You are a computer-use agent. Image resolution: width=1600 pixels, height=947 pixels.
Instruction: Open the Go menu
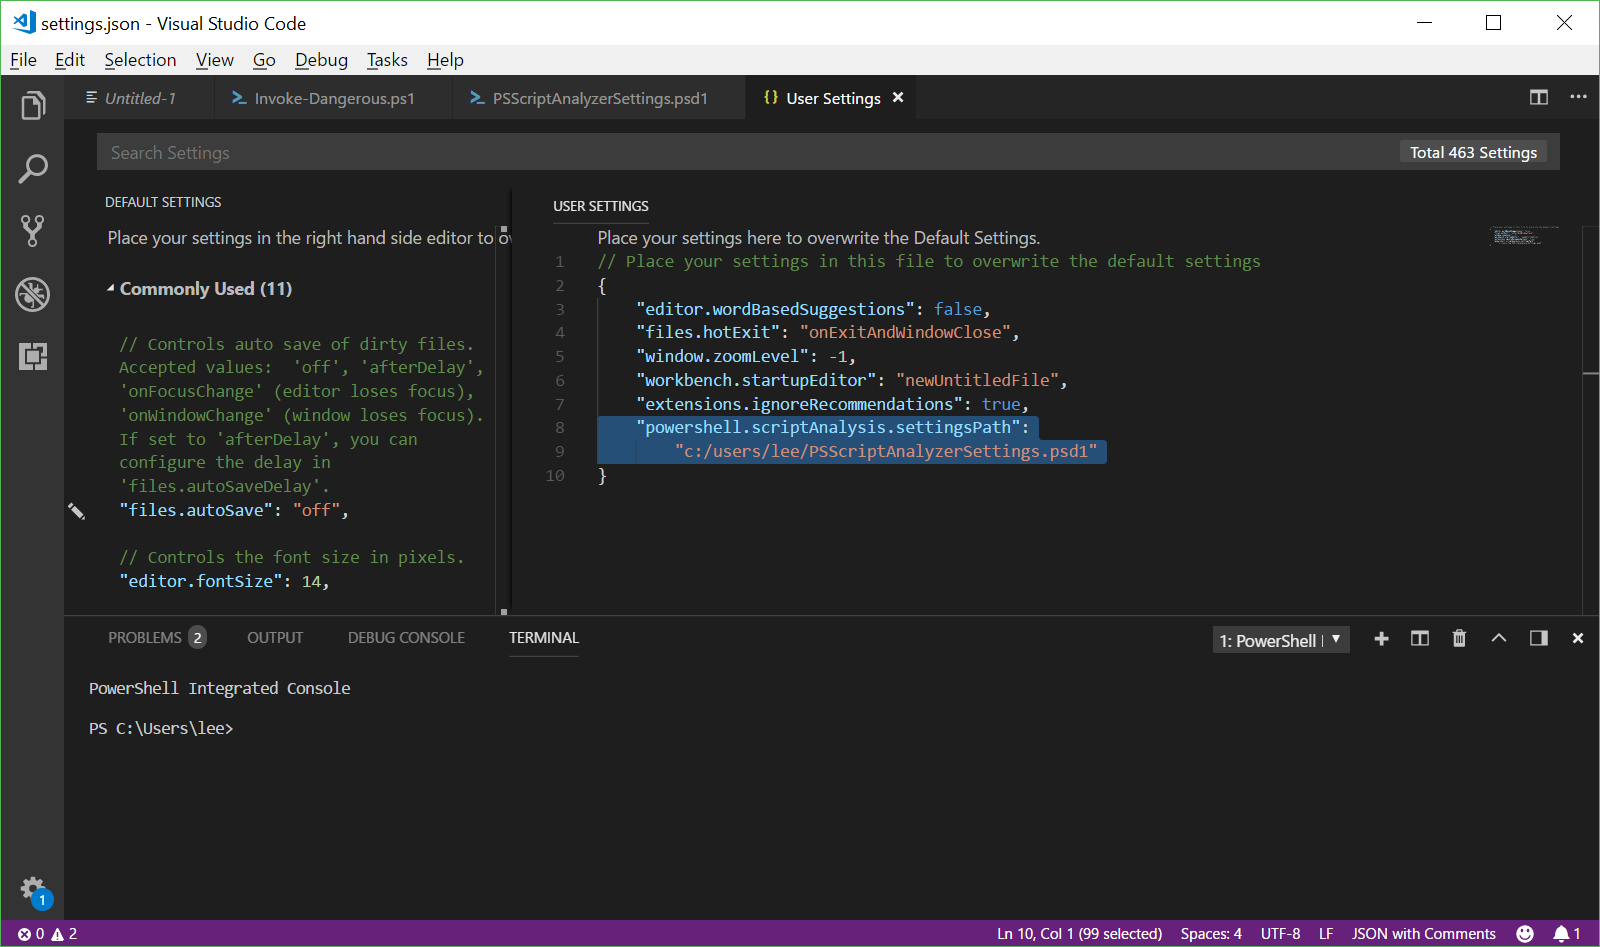coord(264,60)
